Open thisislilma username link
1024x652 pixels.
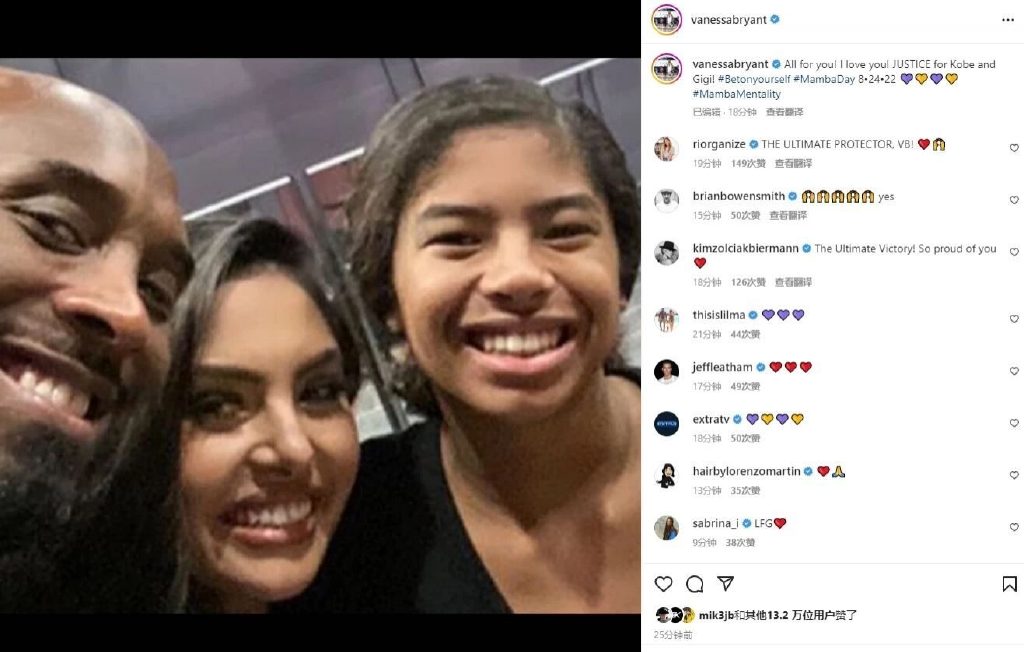pos(718,315)
